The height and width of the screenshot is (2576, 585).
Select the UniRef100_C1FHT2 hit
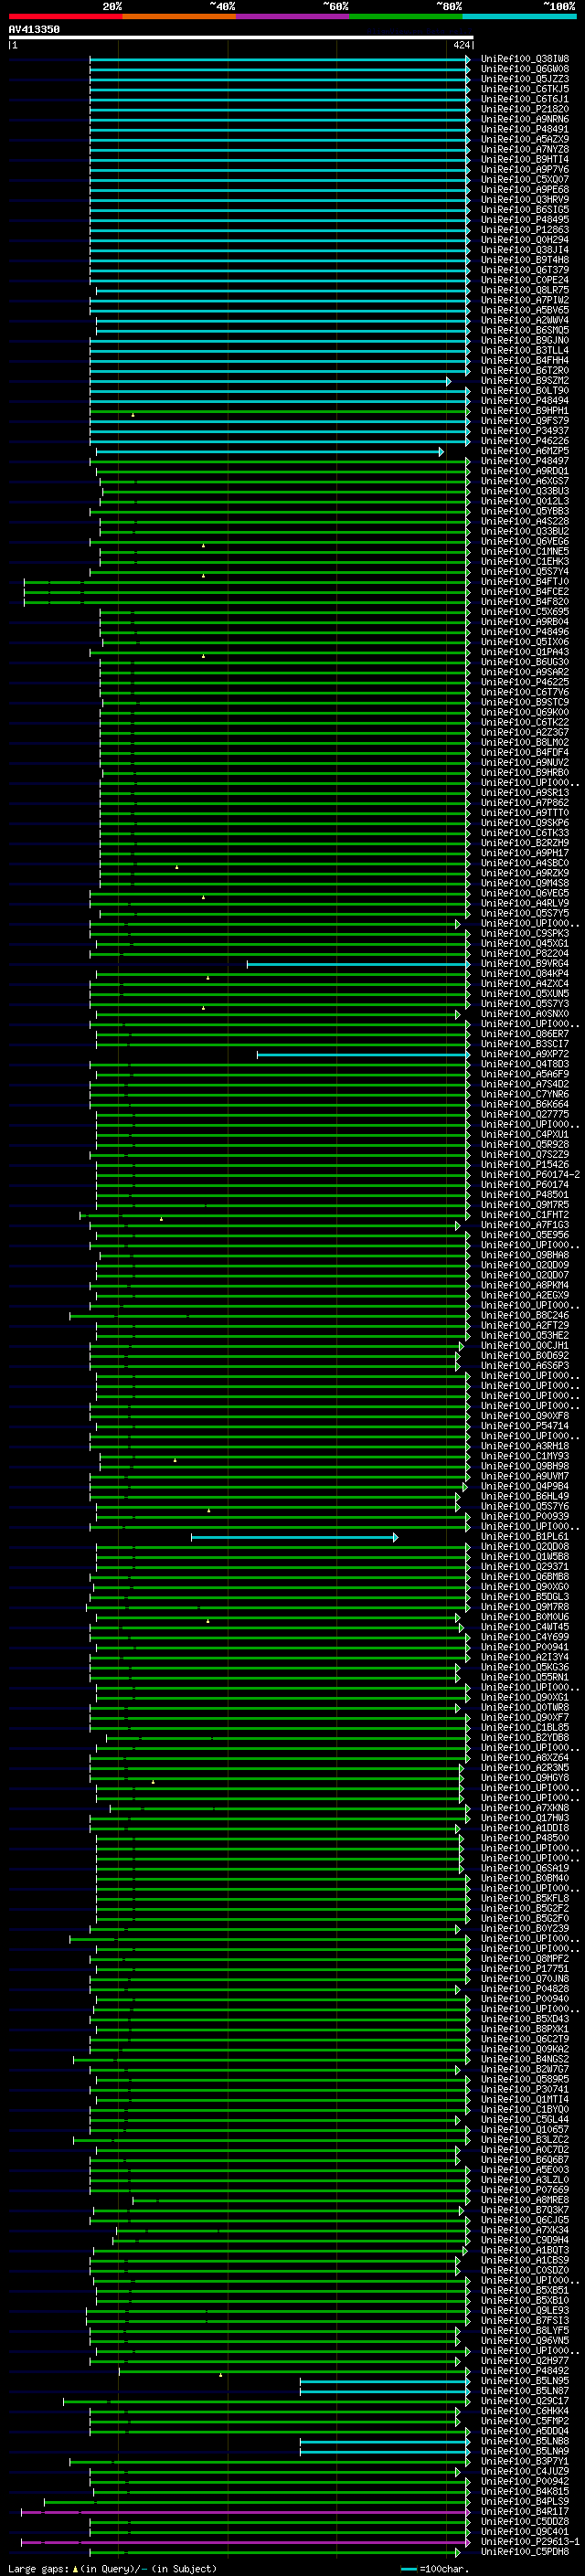pos(525,1215)
